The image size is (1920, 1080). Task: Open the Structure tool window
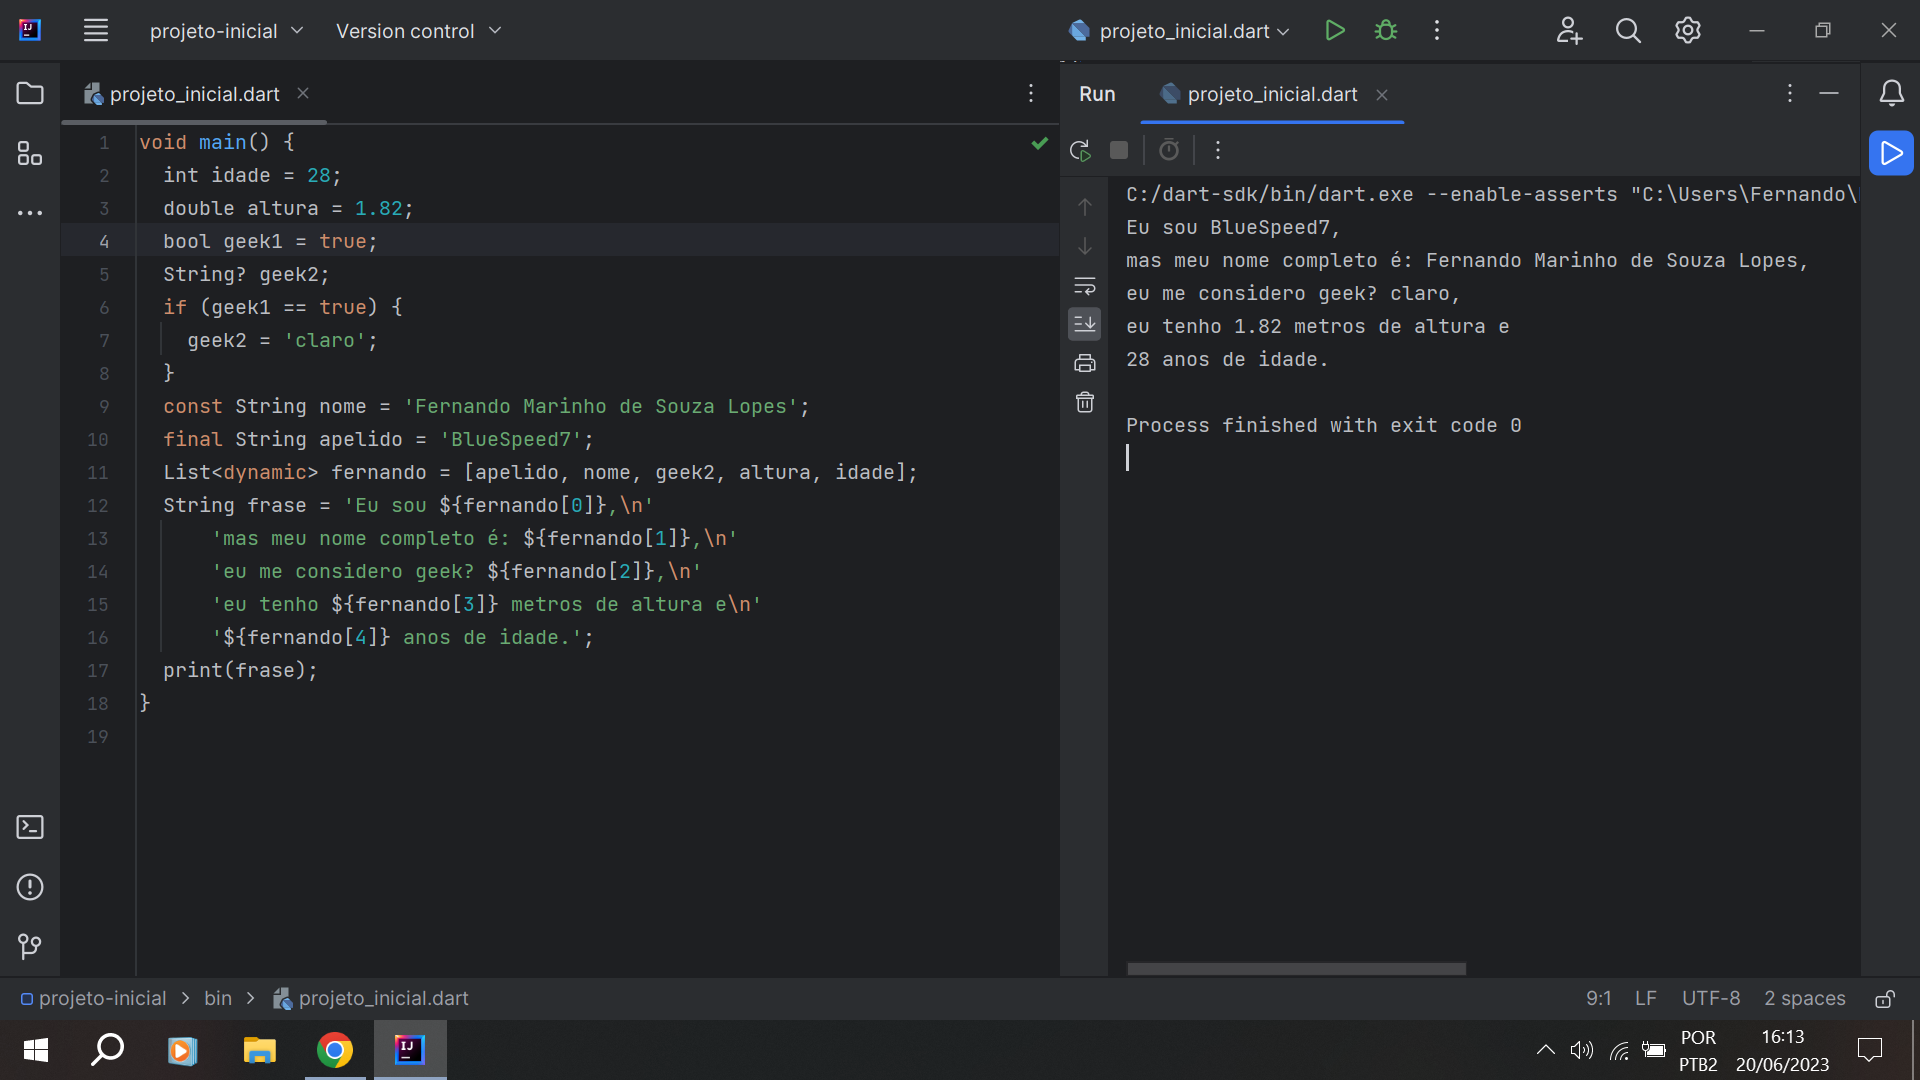tap(30, 153)
